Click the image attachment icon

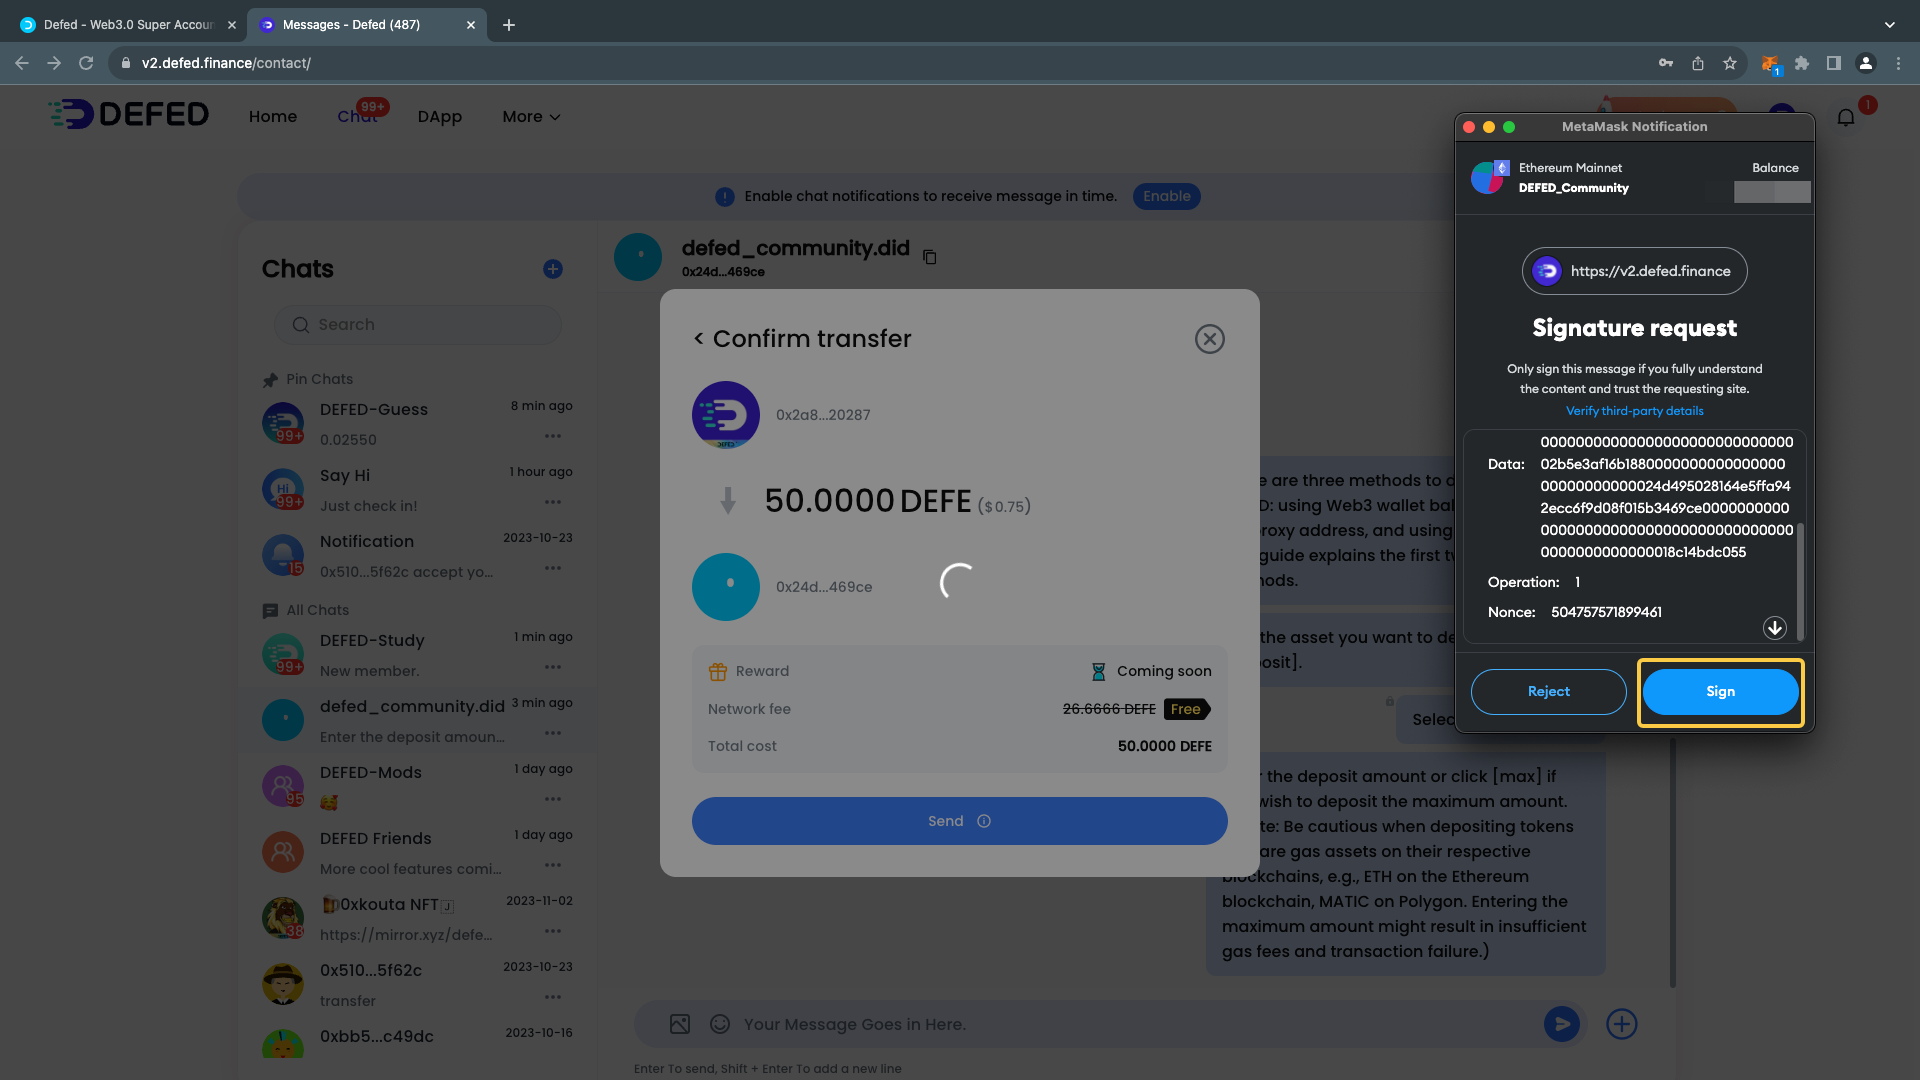[x=680, y=1024]
